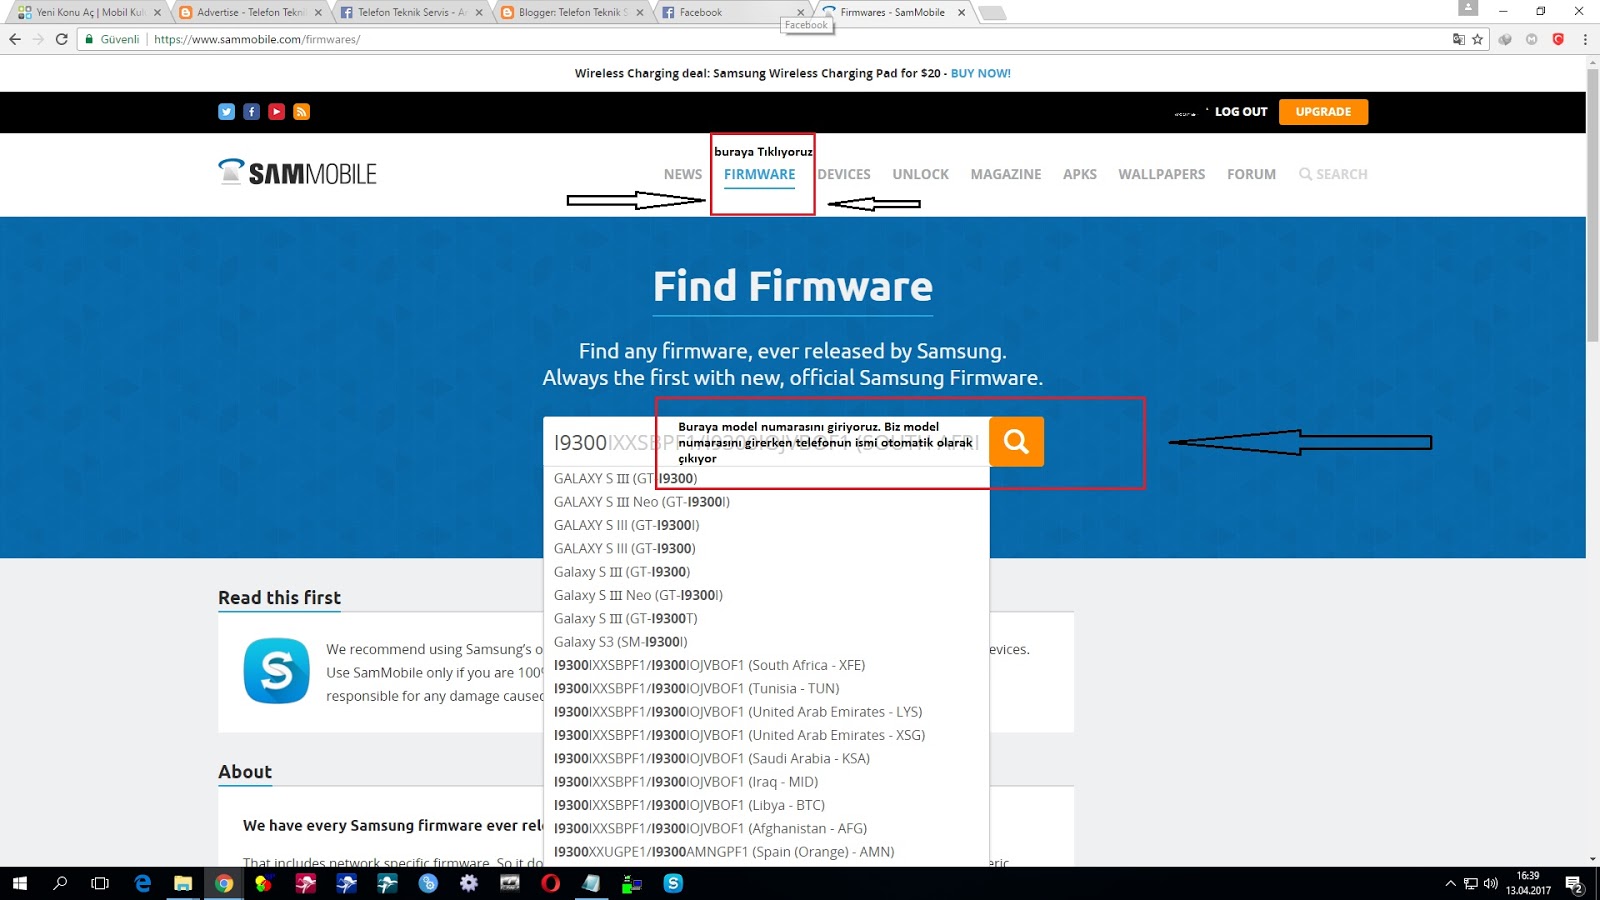Switch to Telefon Teknik Servis Facebook tab
This screenshot has width=1600, height=900.
410,12
